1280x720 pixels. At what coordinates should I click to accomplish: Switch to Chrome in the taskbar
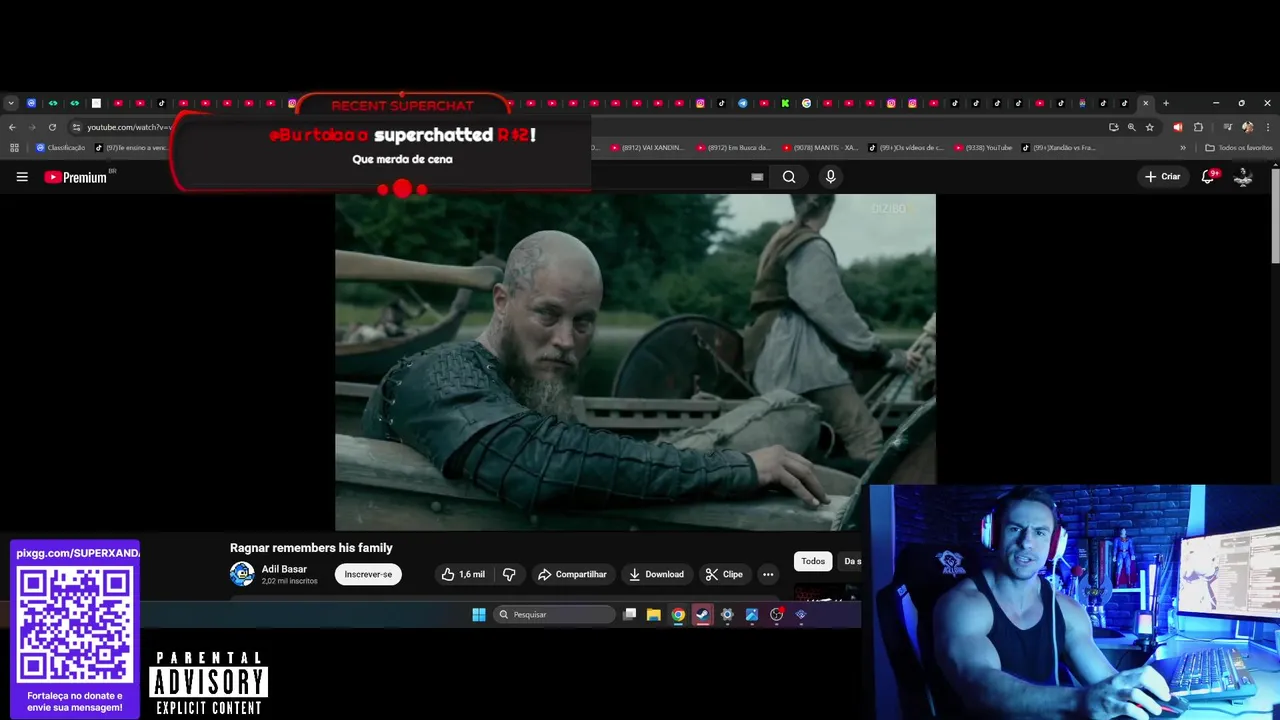(678, 615)
